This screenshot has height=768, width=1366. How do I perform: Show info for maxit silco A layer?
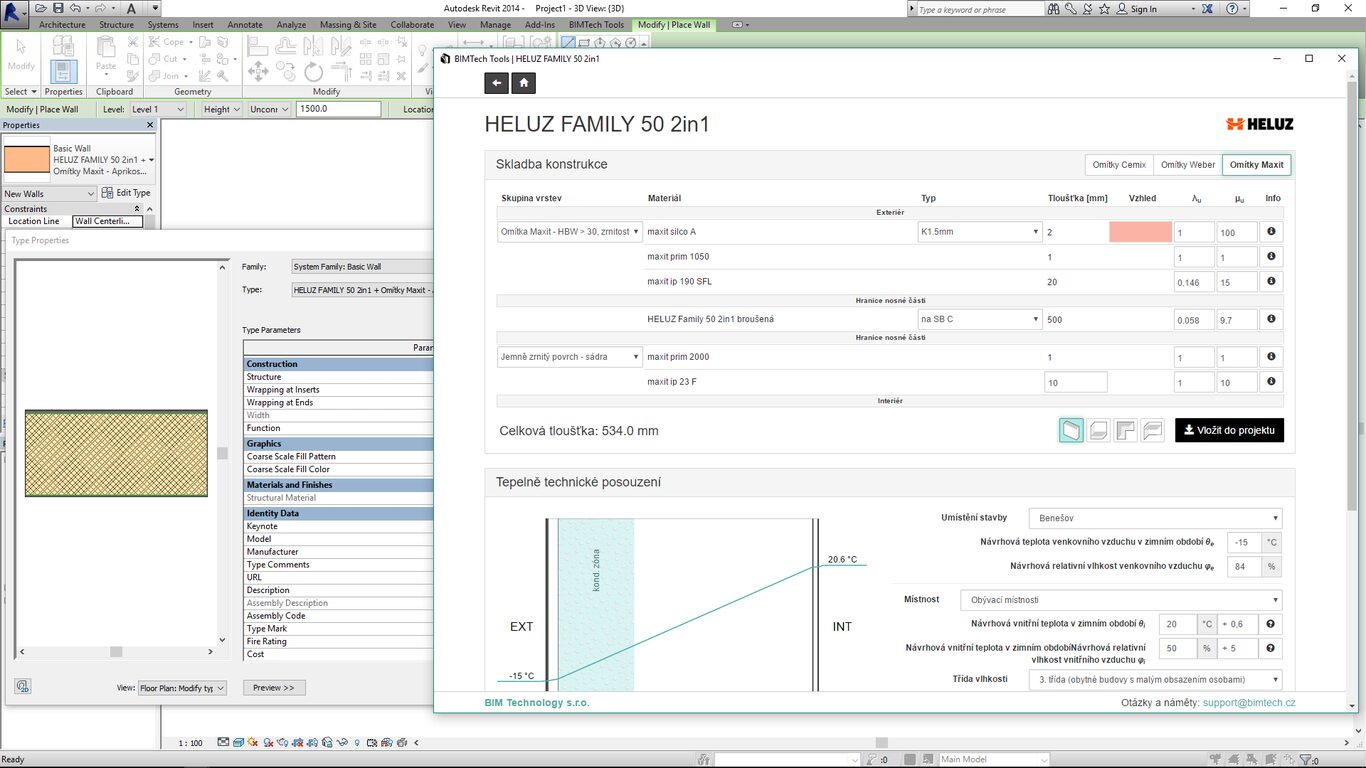tap(1271, 231)
